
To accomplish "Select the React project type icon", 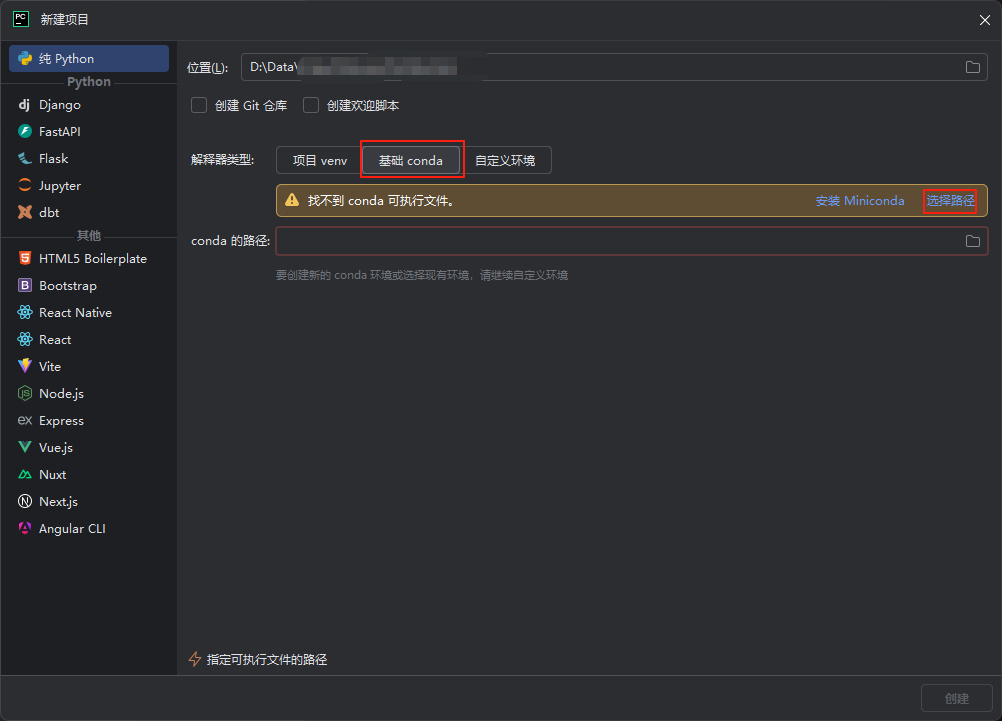I will (x=24, y=339).
